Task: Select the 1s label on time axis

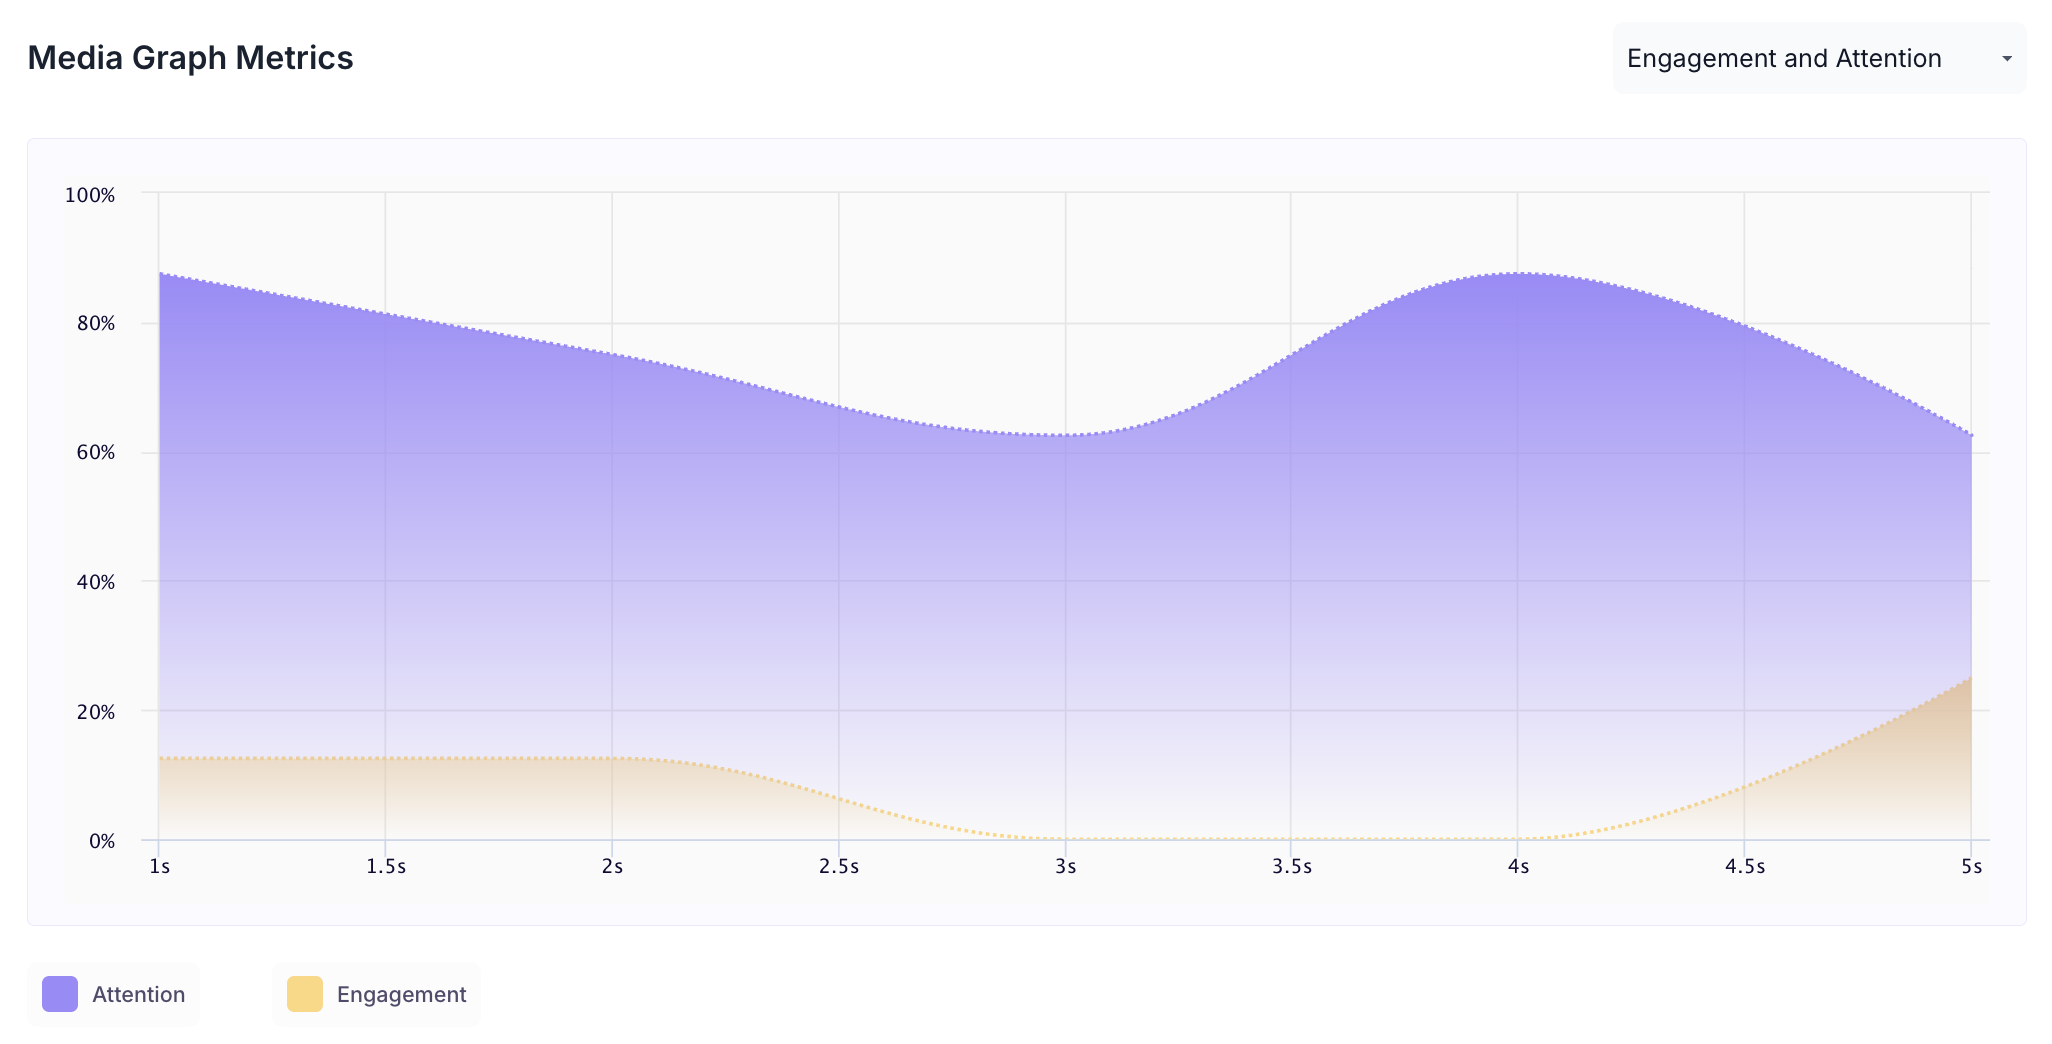Action: point(159,866)
